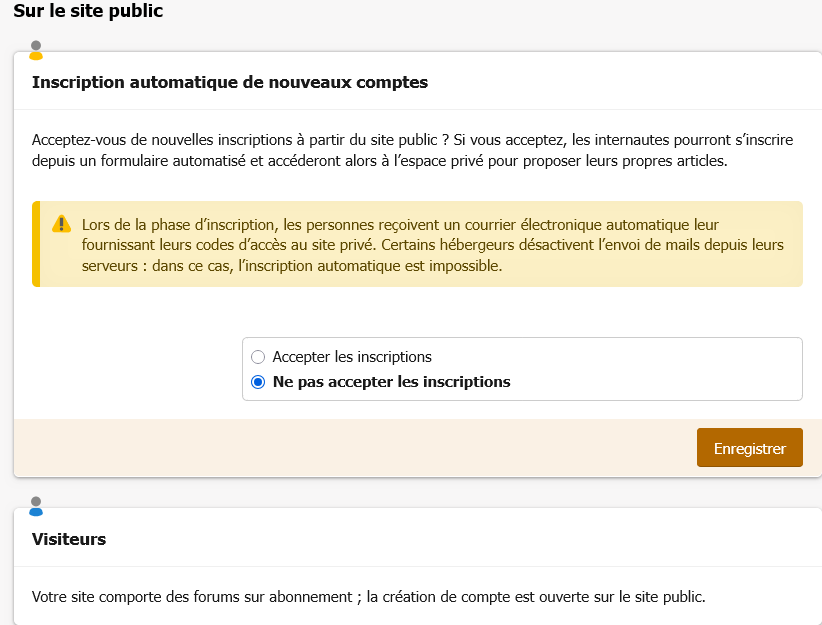Click the "Sur le site public" section heading
The width and height of the screenshot is (822, 625).
point(88,12)
